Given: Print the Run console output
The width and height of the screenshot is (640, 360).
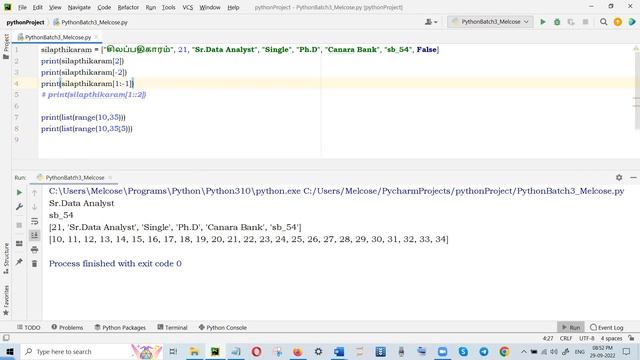Looking at the screenshot, I should pos(34,249).
